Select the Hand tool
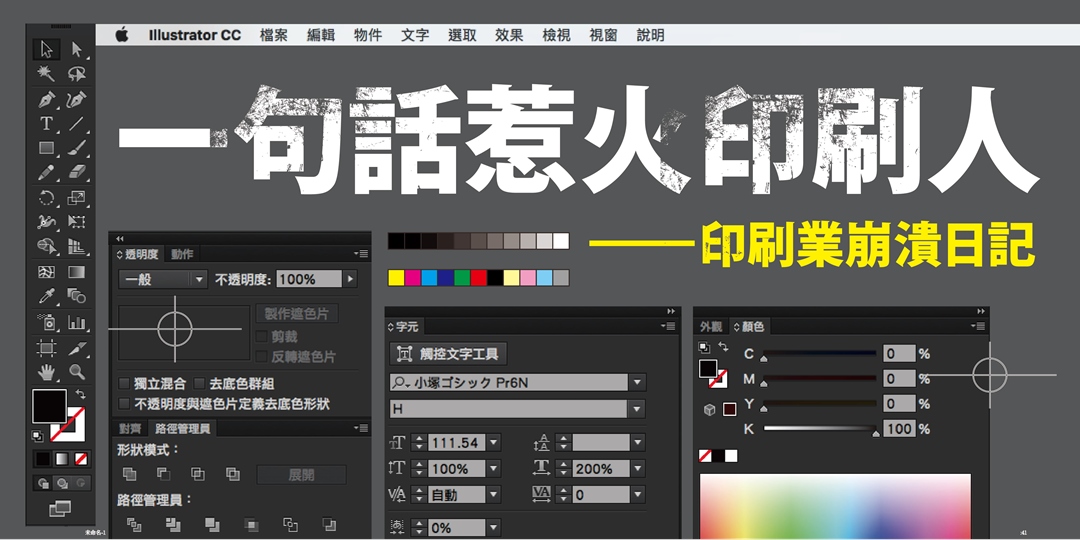 (46, 372)
